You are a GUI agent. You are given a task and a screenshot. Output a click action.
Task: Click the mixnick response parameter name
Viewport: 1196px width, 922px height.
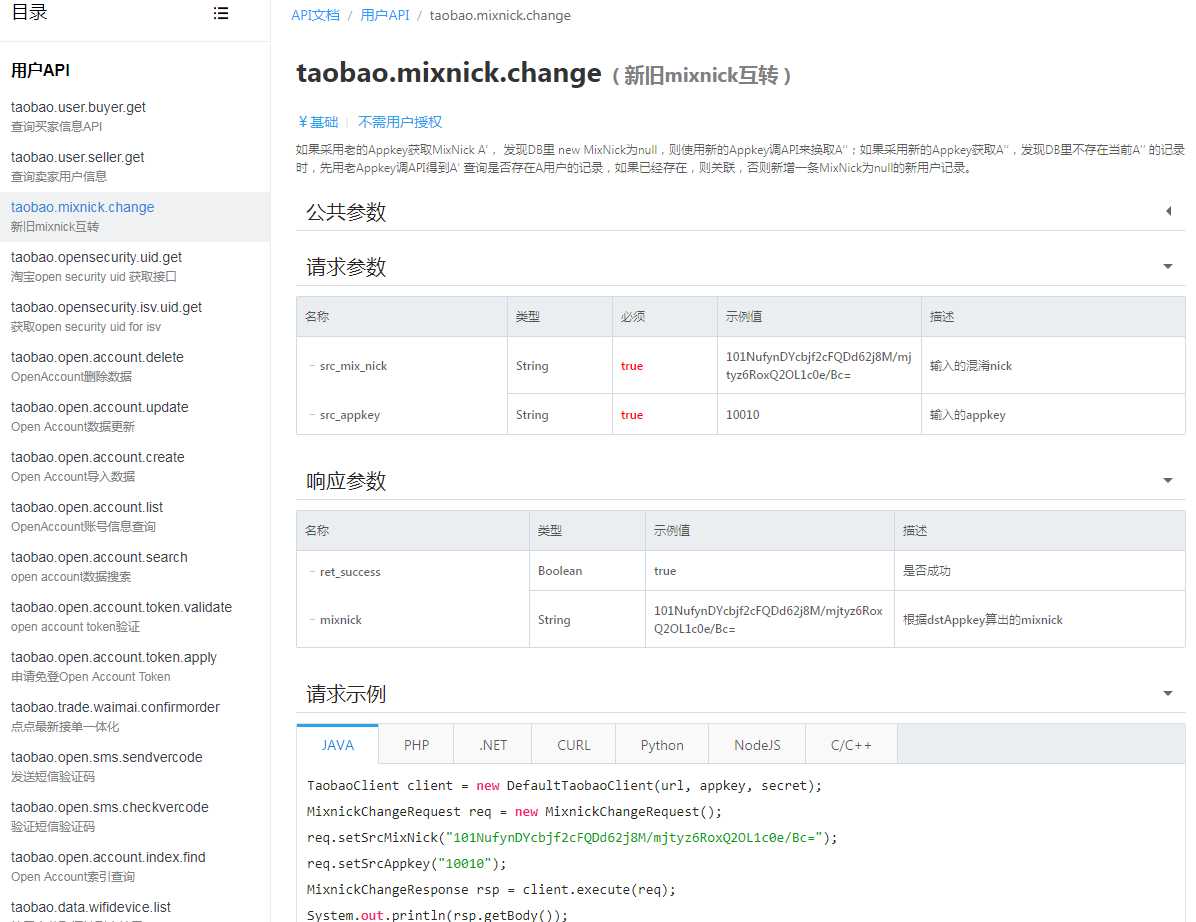(341, 620)
